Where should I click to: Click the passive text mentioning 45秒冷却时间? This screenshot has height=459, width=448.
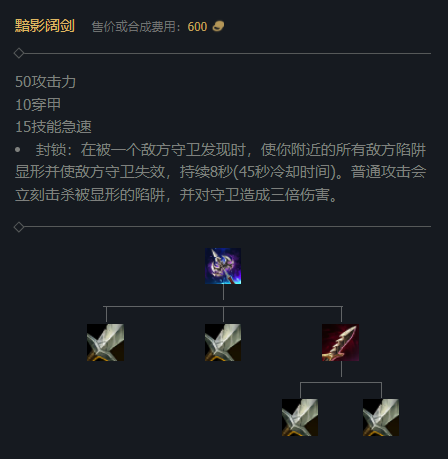pos(285,172)
